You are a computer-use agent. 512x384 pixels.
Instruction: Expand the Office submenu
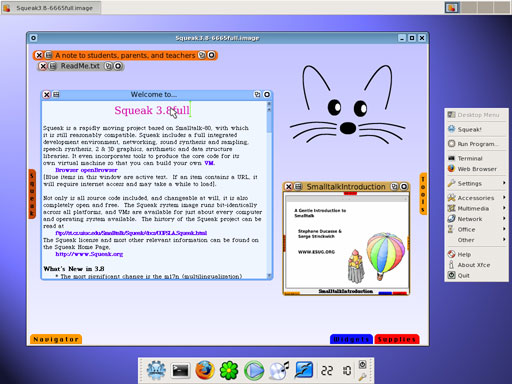476,229
